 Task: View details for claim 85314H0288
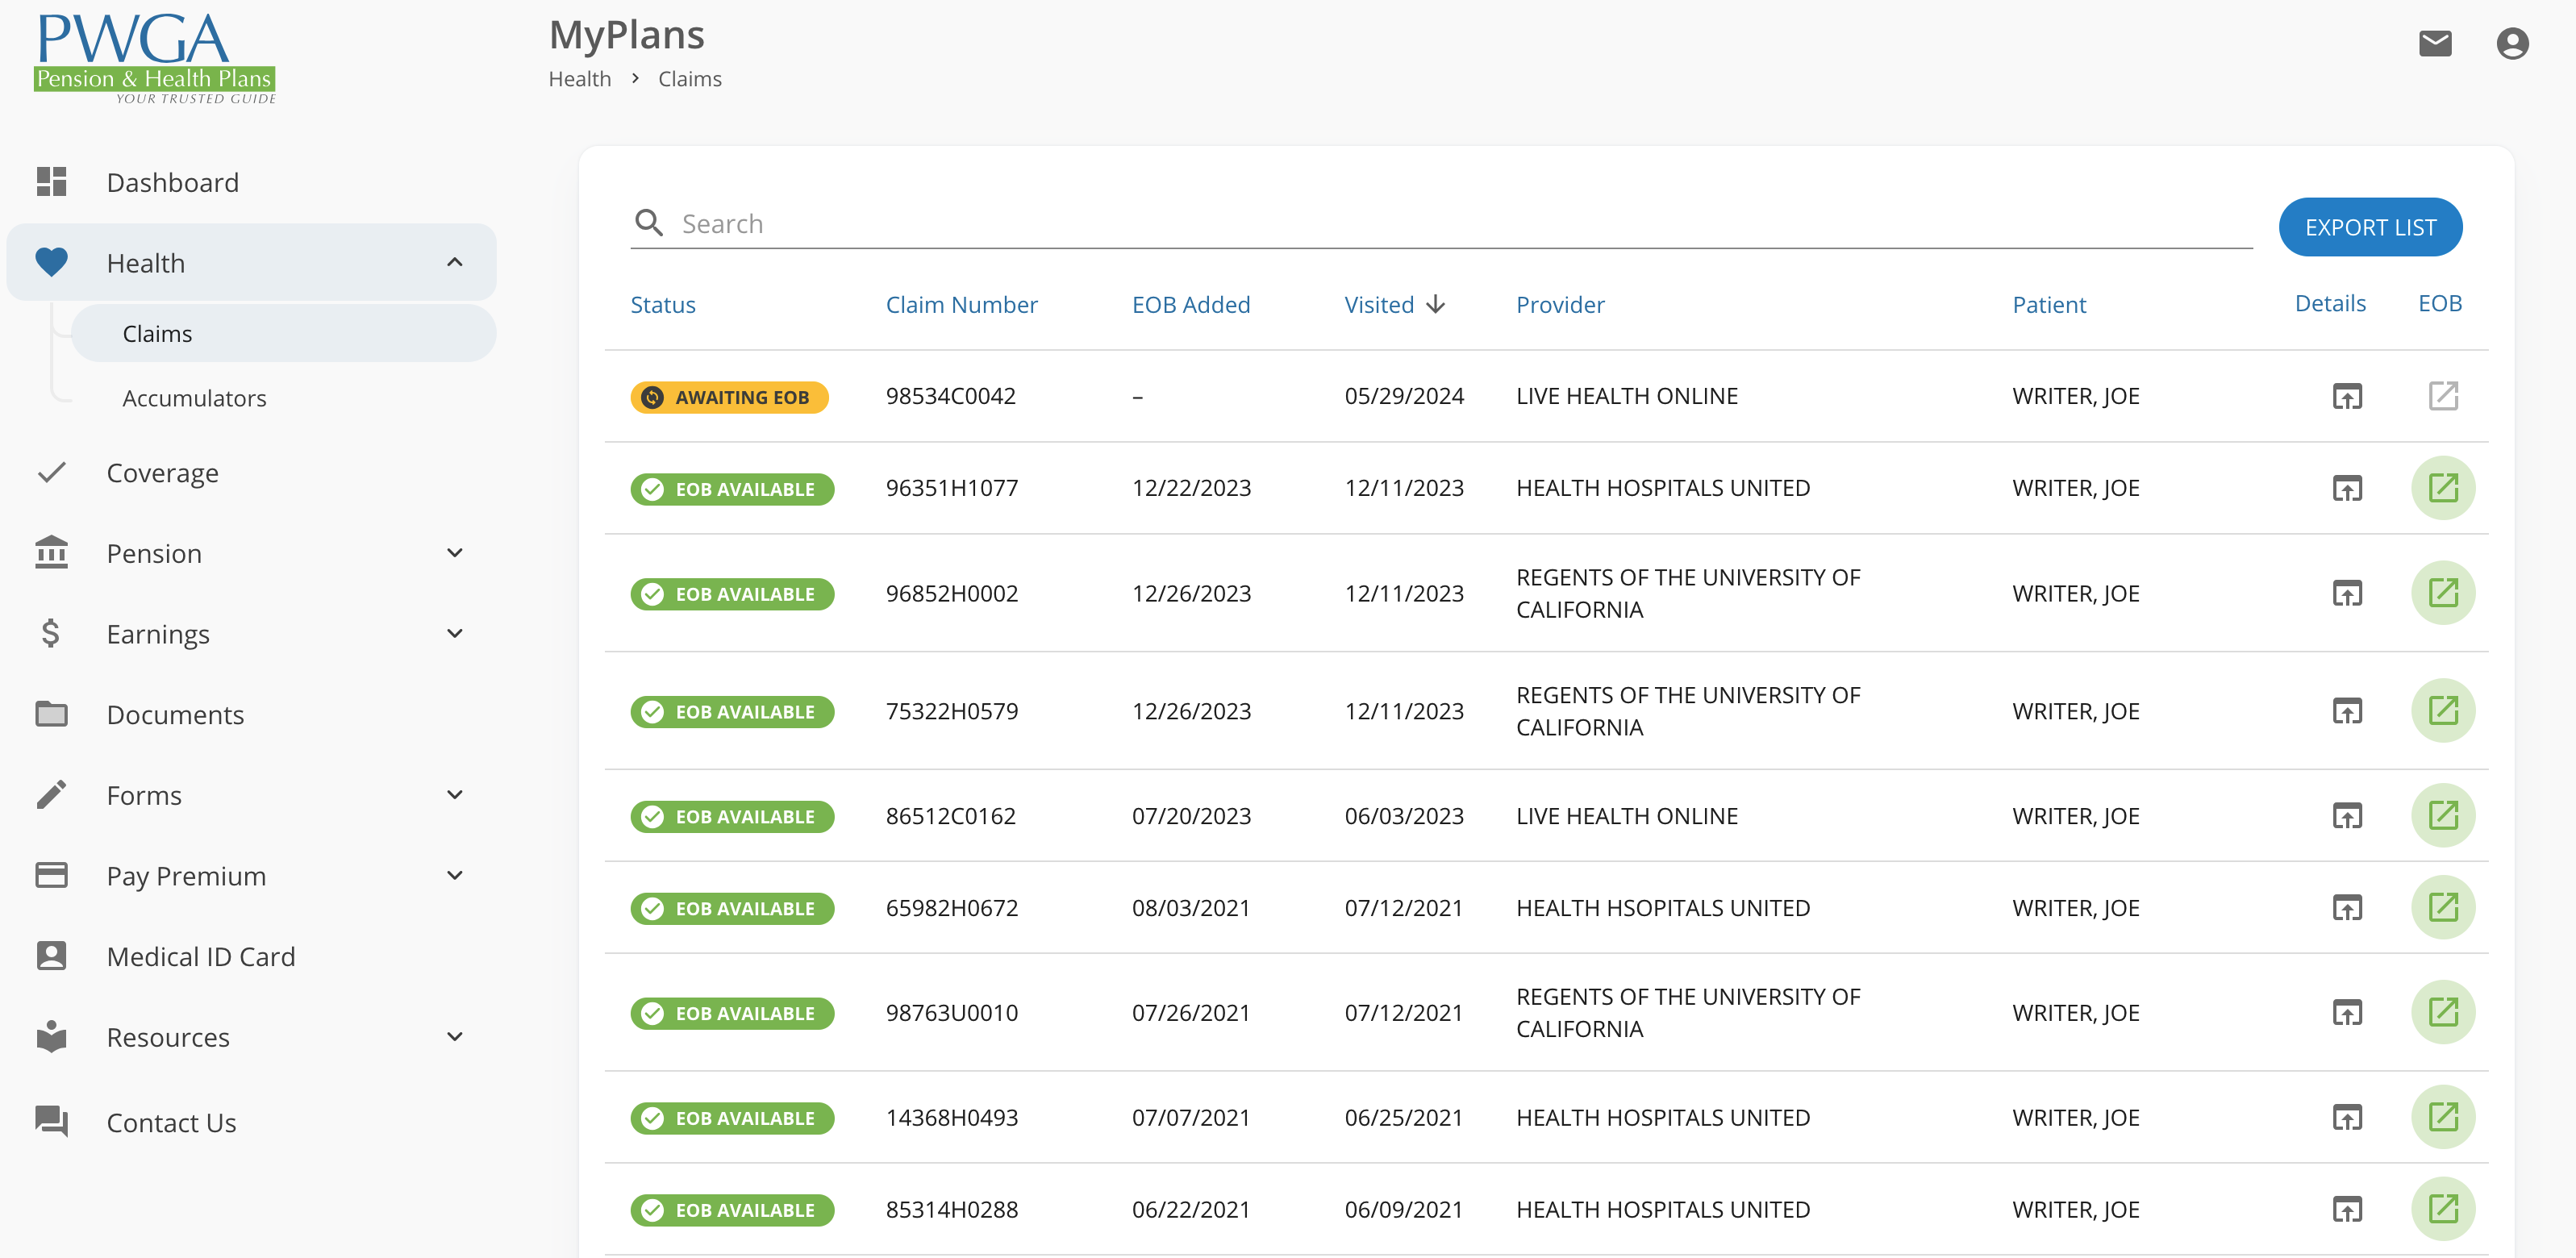[x=2346, y=1209]
